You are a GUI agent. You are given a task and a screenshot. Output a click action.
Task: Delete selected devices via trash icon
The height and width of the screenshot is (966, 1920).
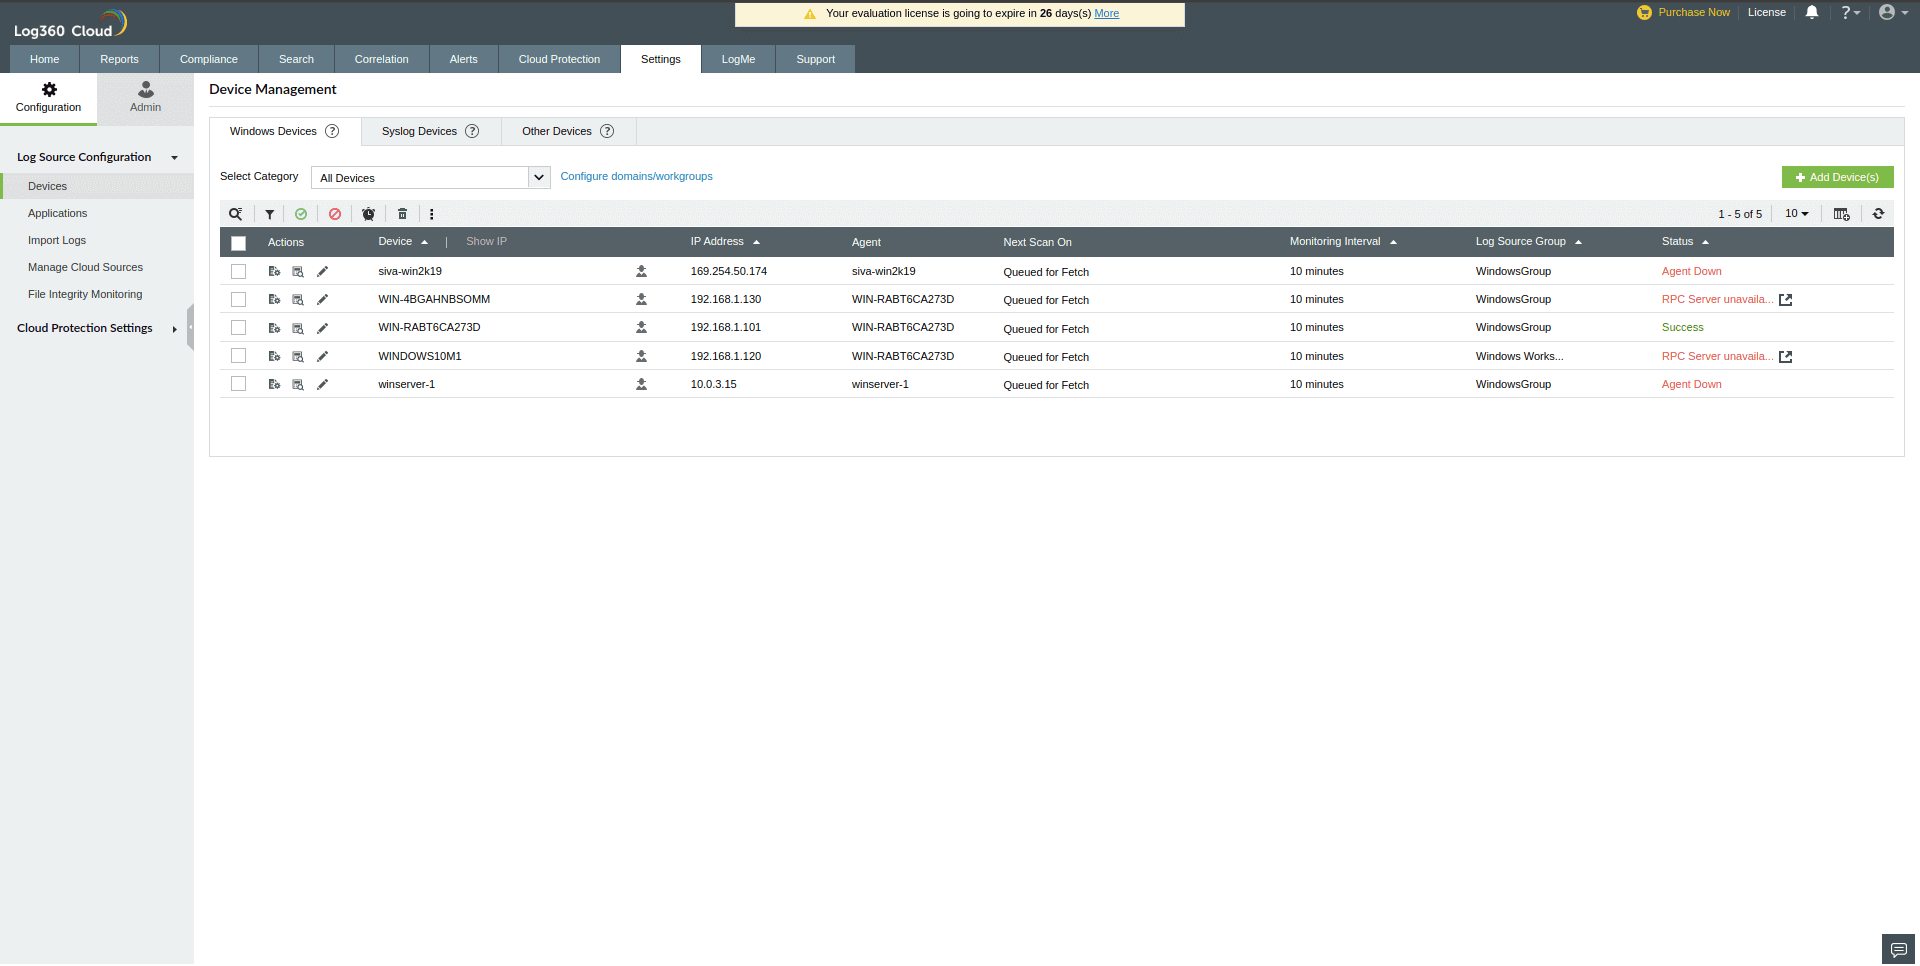click(402, 214)
